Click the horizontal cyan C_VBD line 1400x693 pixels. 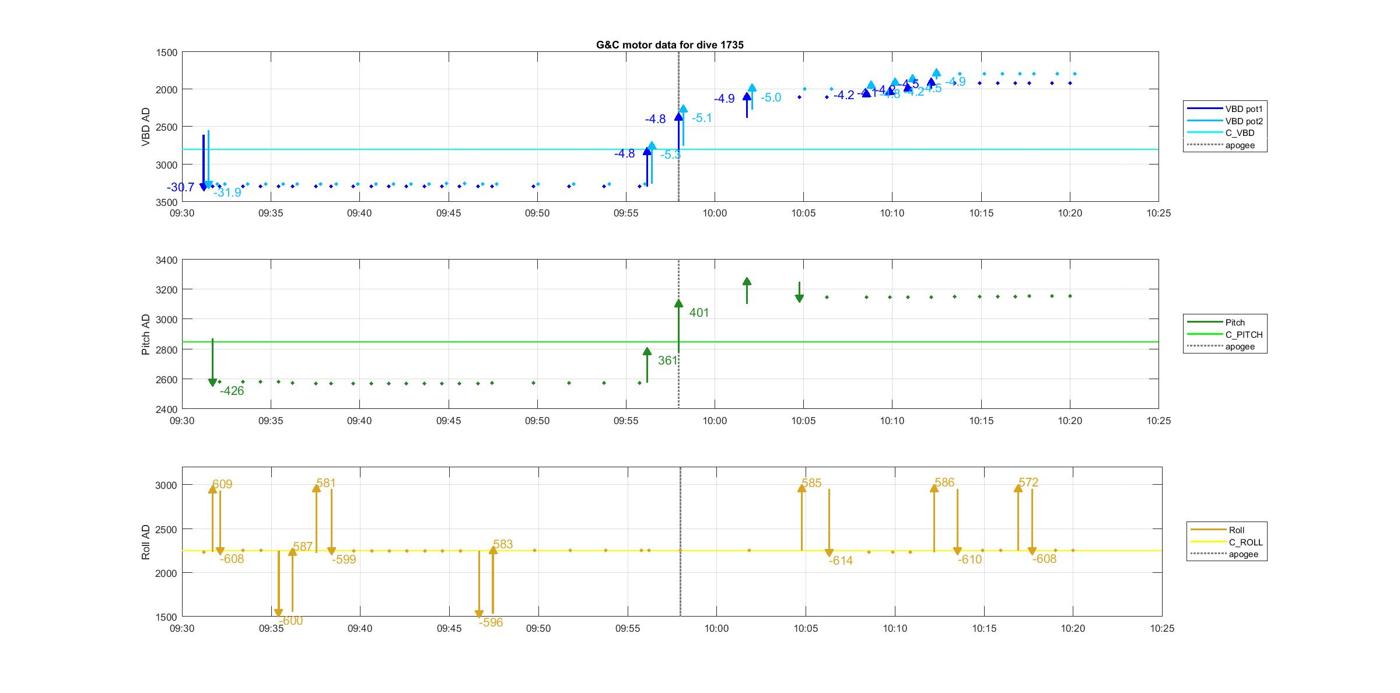(670, 149)
